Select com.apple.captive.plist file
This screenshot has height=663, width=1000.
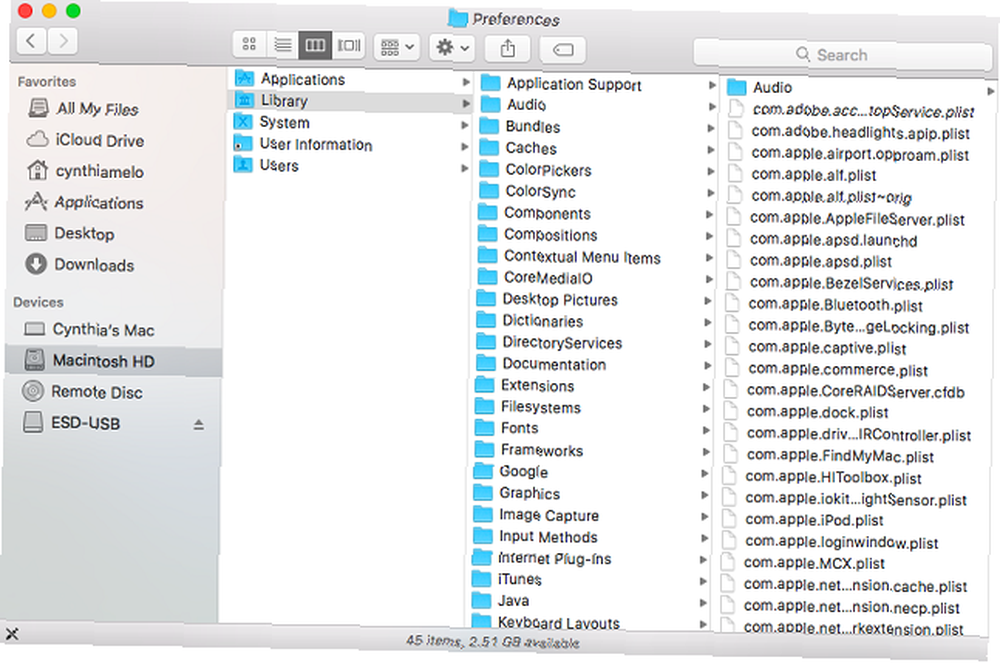click(x=816, y=348)
